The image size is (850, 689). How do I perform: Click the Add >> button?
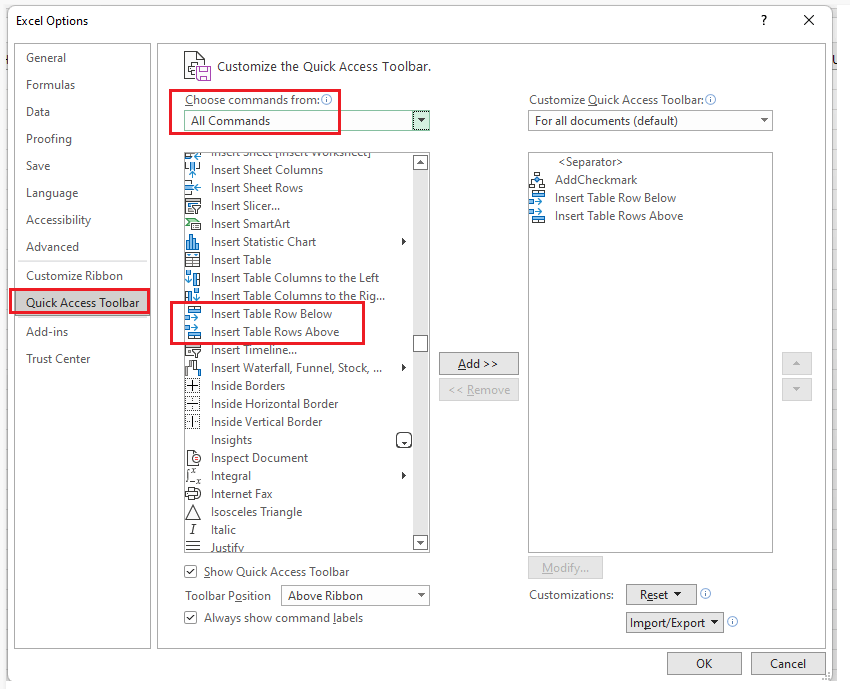pos(479,364)
